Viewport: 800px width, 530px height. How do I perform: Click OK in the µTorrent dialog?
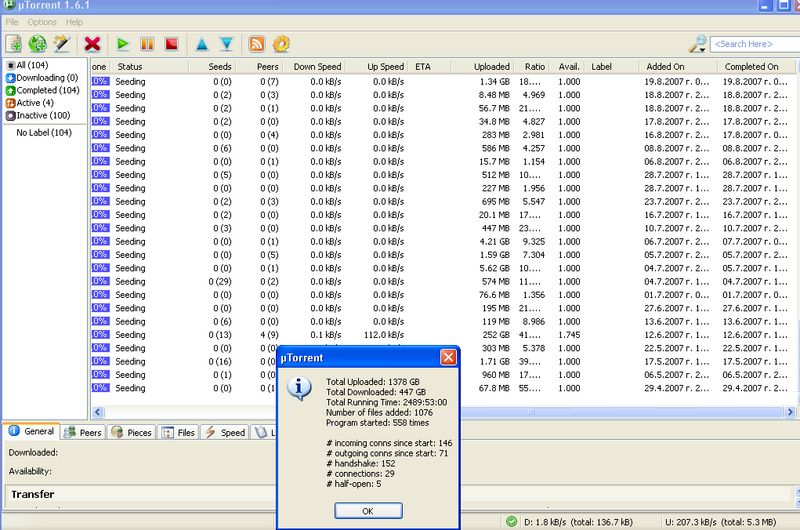[368, 511]
